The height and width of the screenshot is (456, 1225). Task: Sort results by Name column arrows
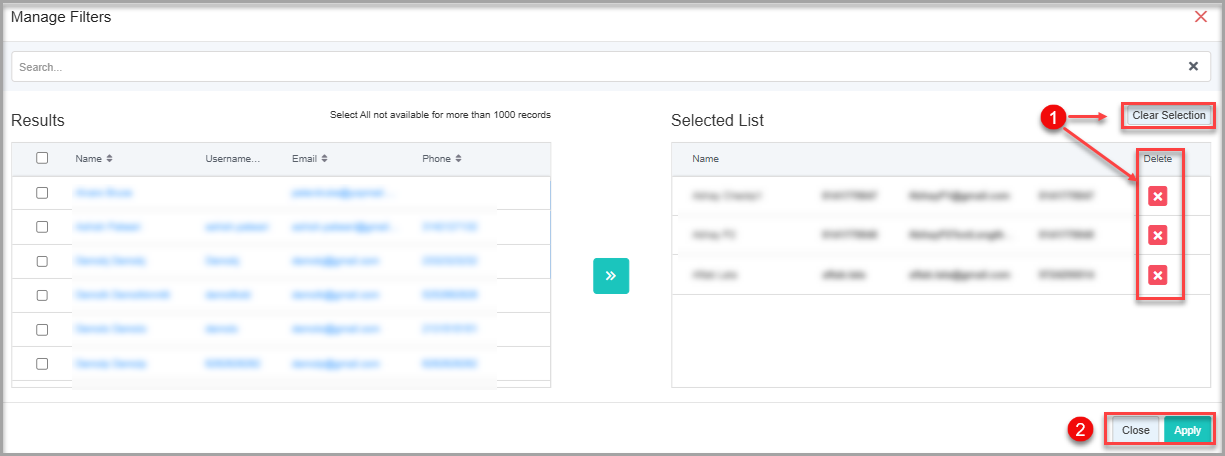[x=110, y=159]
